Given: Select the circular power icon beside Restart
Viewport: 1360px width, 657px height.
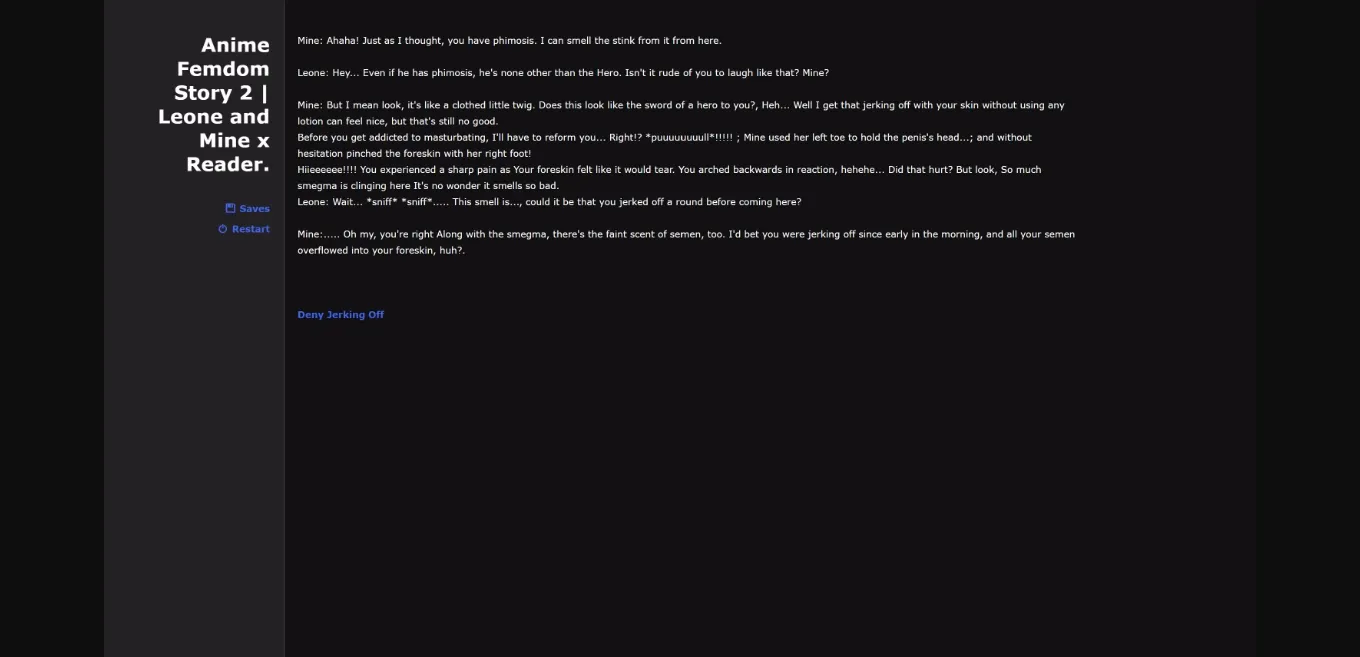Looking at the screenshot, I should click(221, 229).
